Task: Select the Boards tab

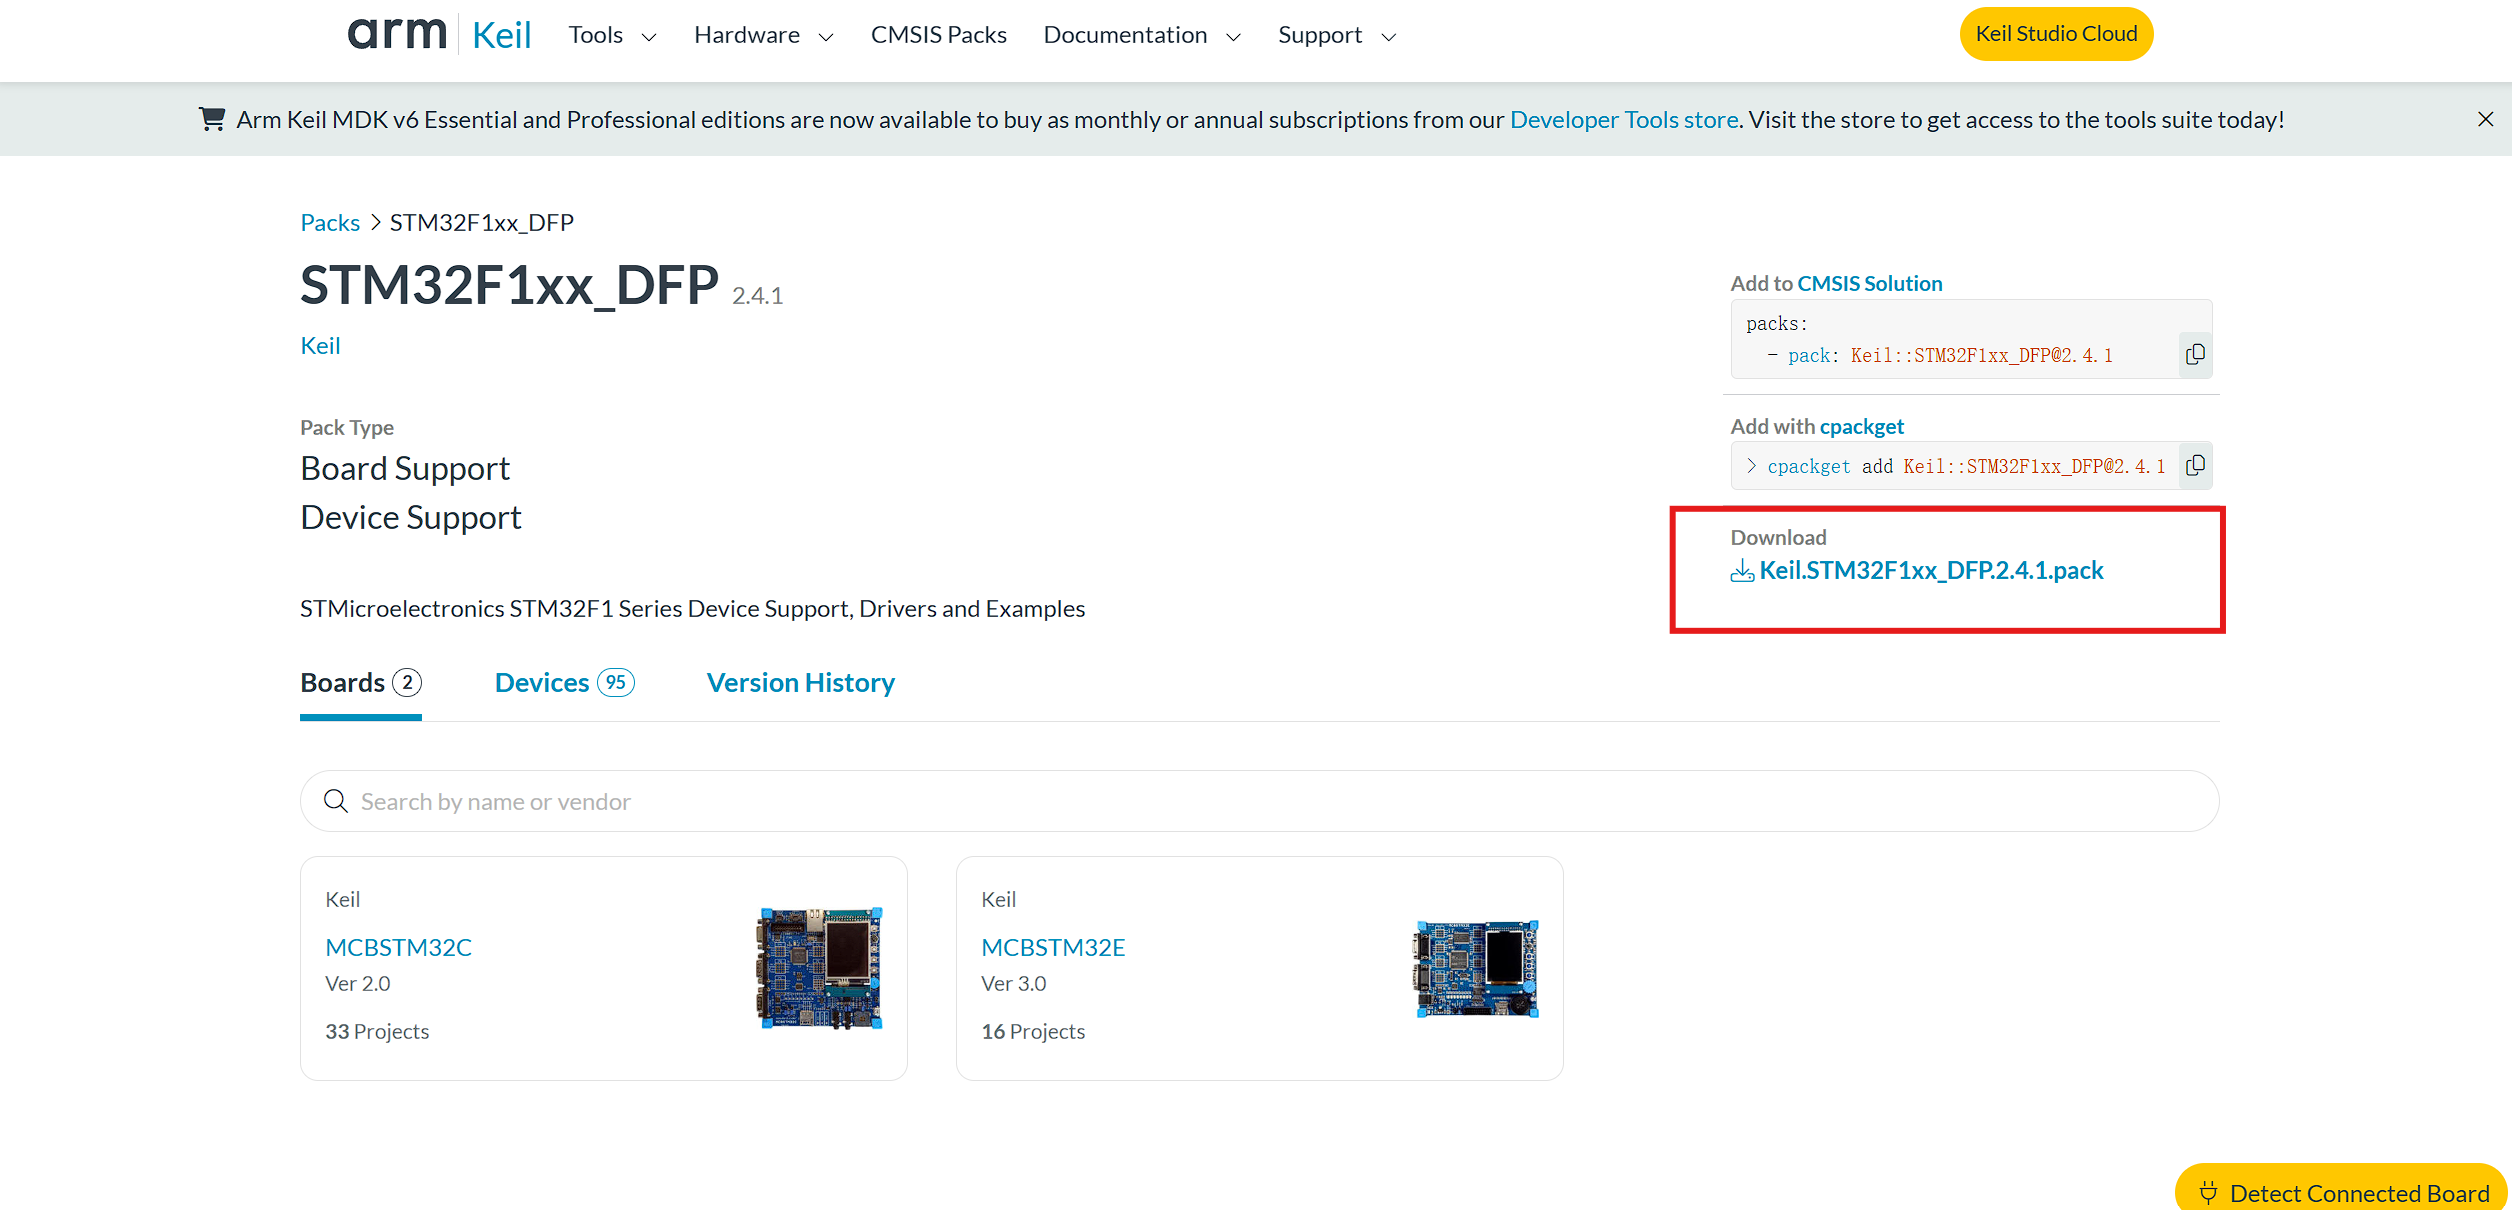Action: click(x=361, y=682)
